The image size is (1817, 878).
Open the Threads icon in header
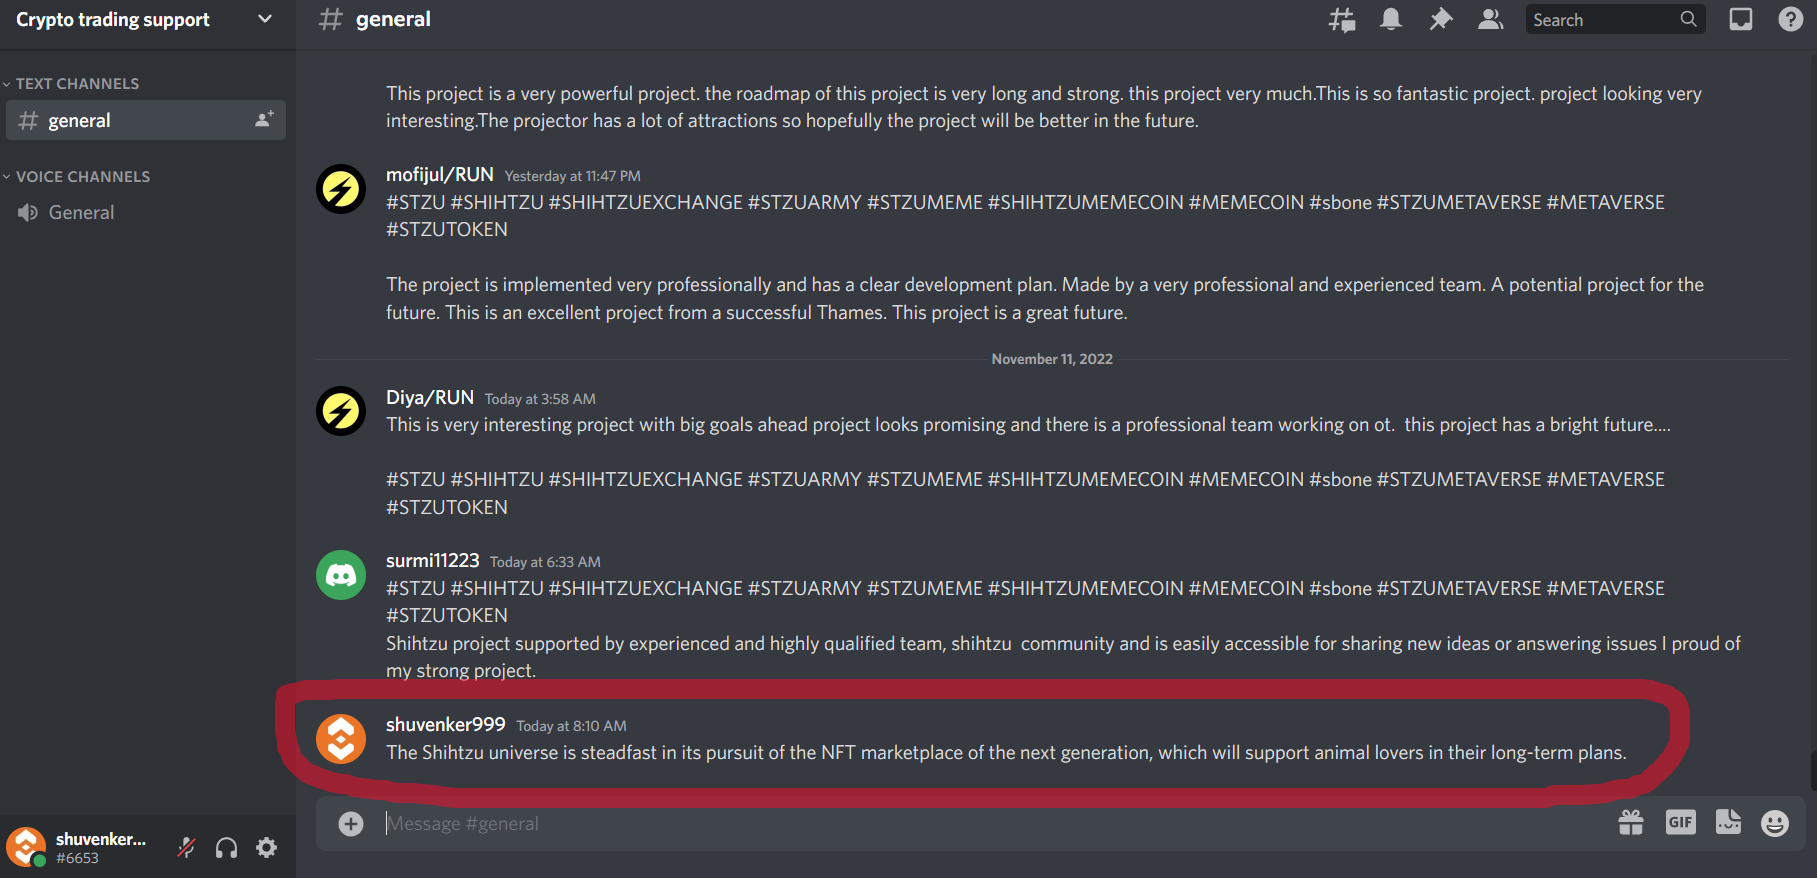tap(1342, 19)
